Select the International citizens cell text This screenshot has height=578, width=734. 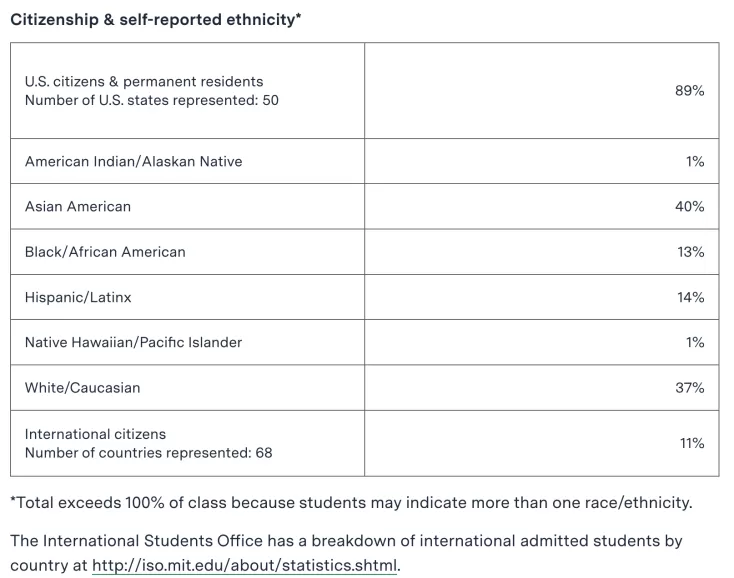(95, 434)
